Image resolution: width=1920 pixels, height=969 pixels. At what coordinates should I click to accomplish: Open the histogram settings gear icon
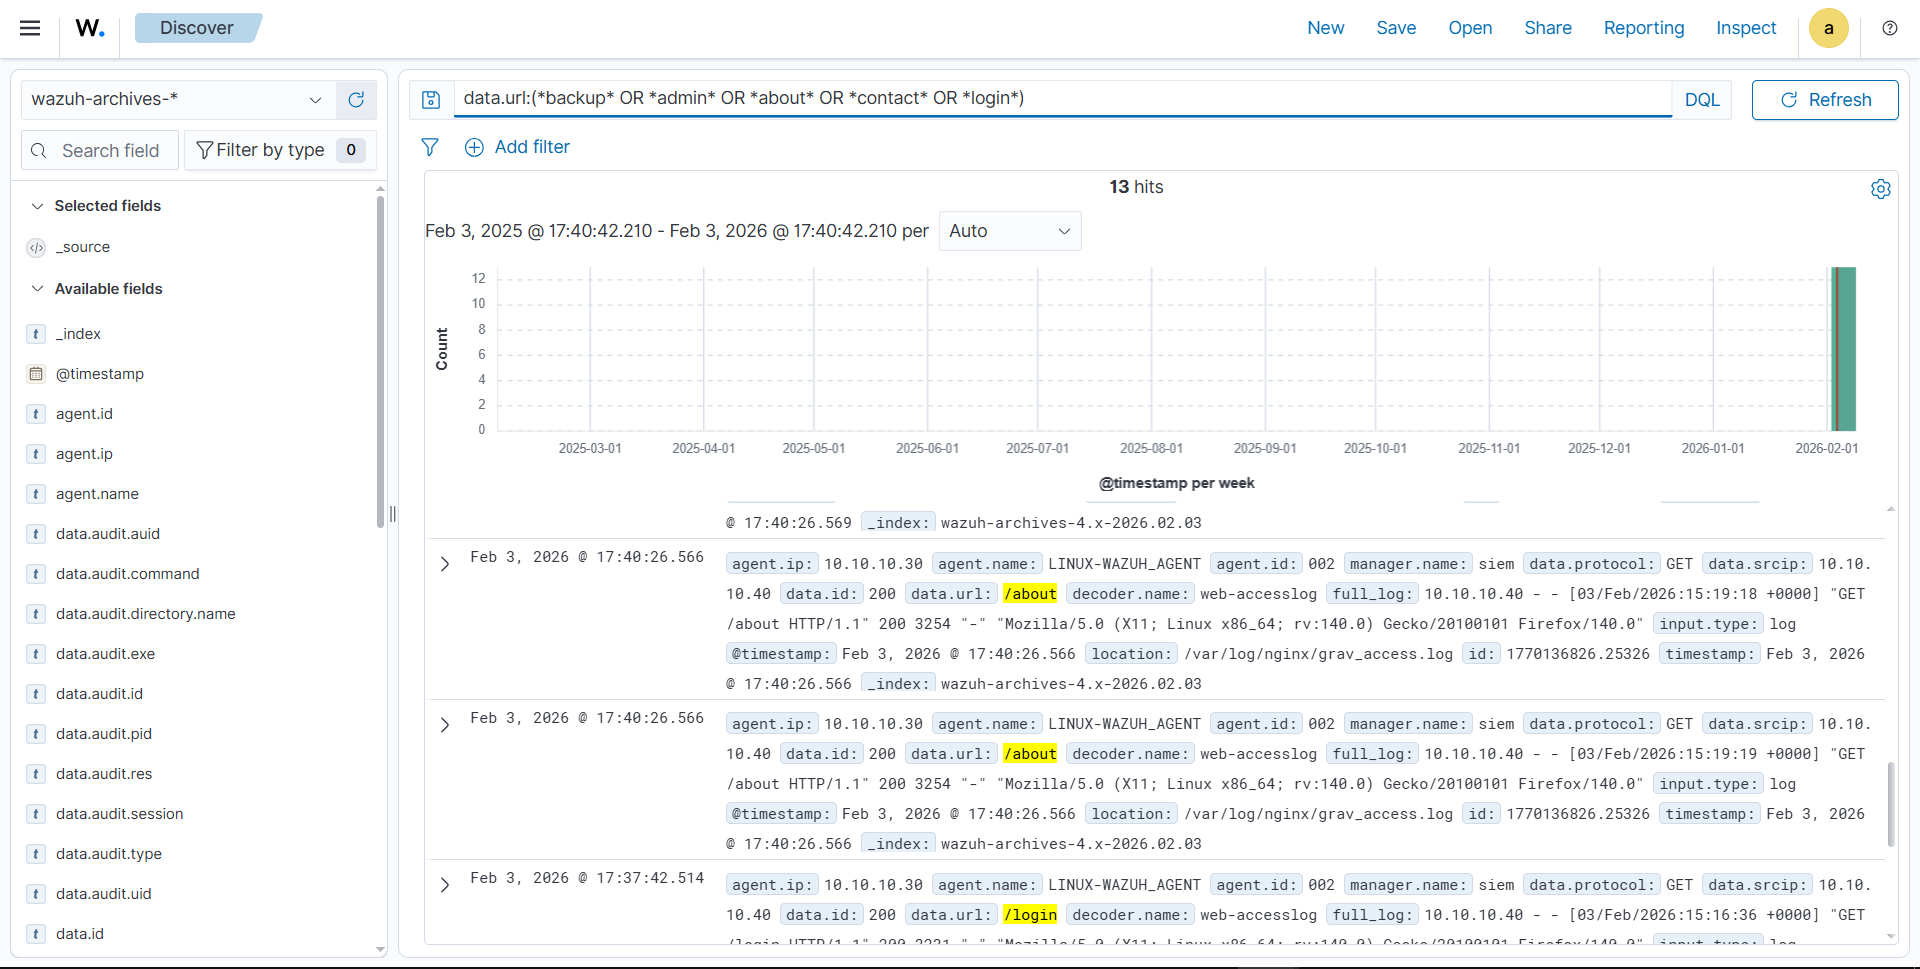click(x=1880, y=189)
